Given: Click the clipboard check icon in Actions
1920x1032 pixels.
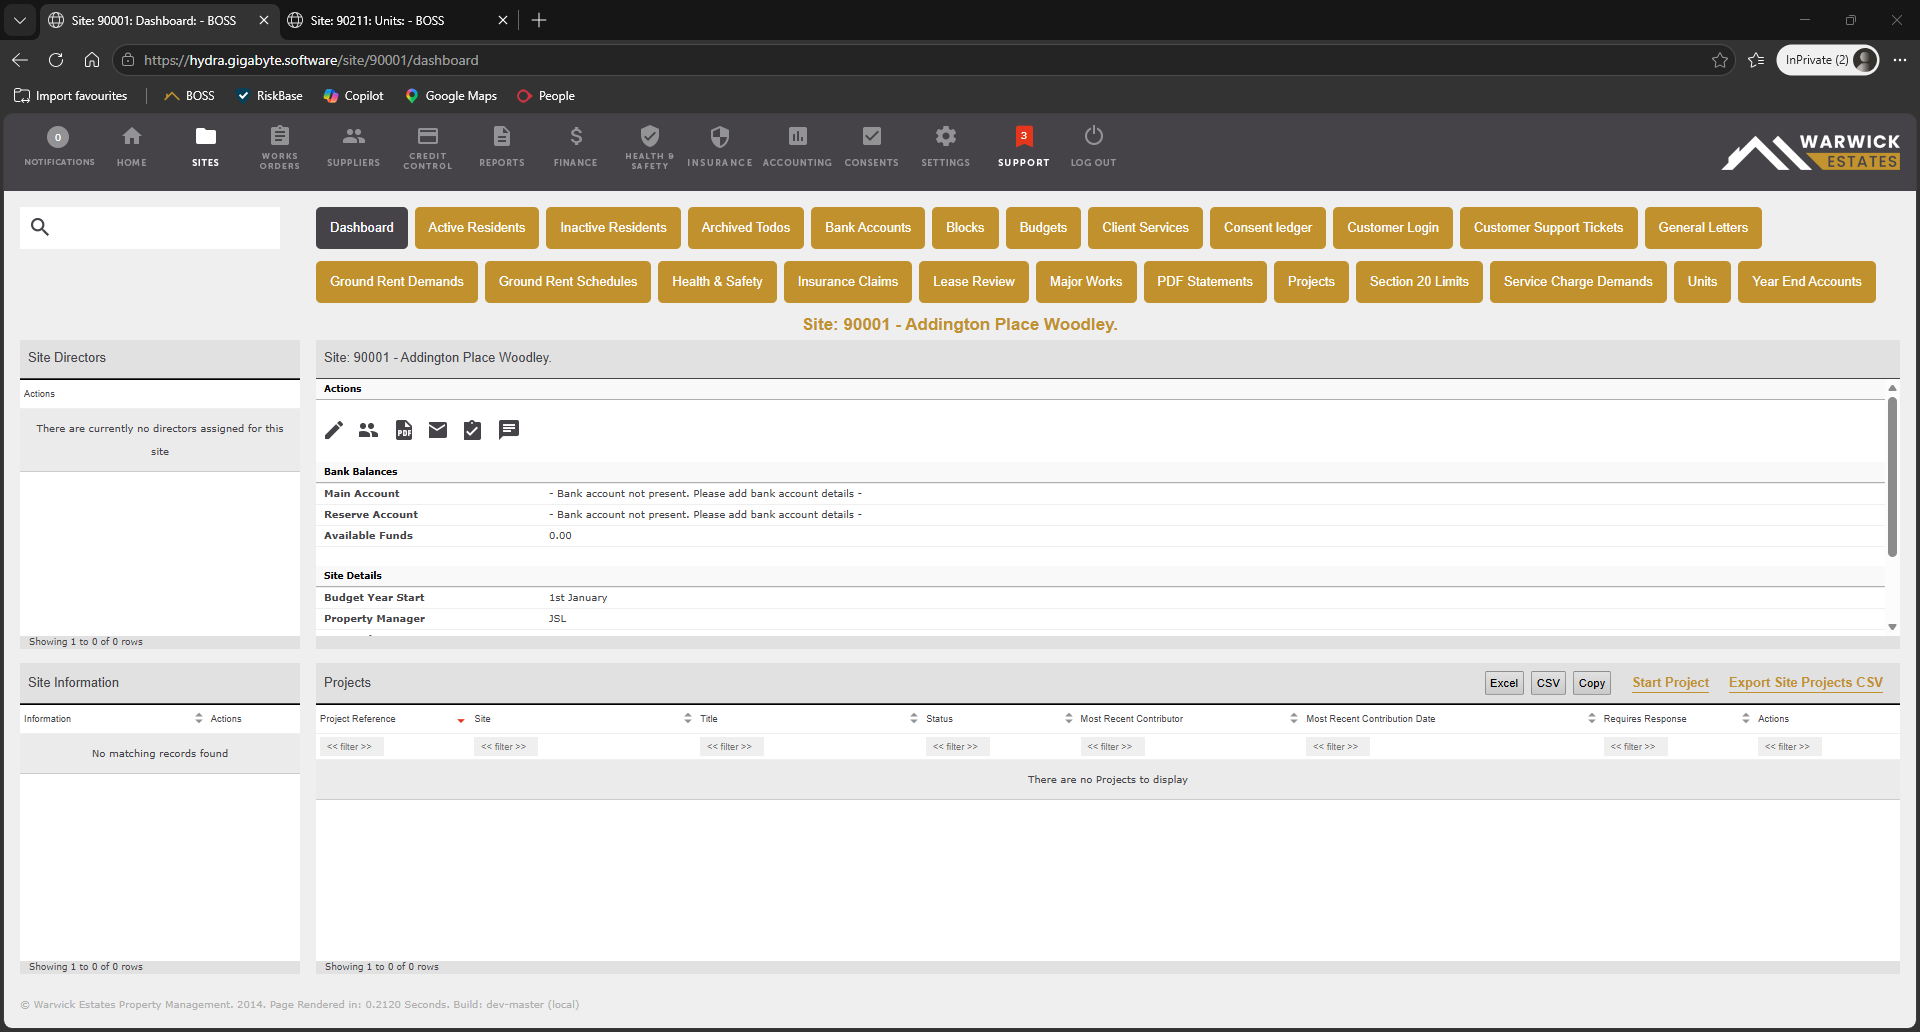Looking at the screenshot, I should pyautogui.click(x=472, y=430).
